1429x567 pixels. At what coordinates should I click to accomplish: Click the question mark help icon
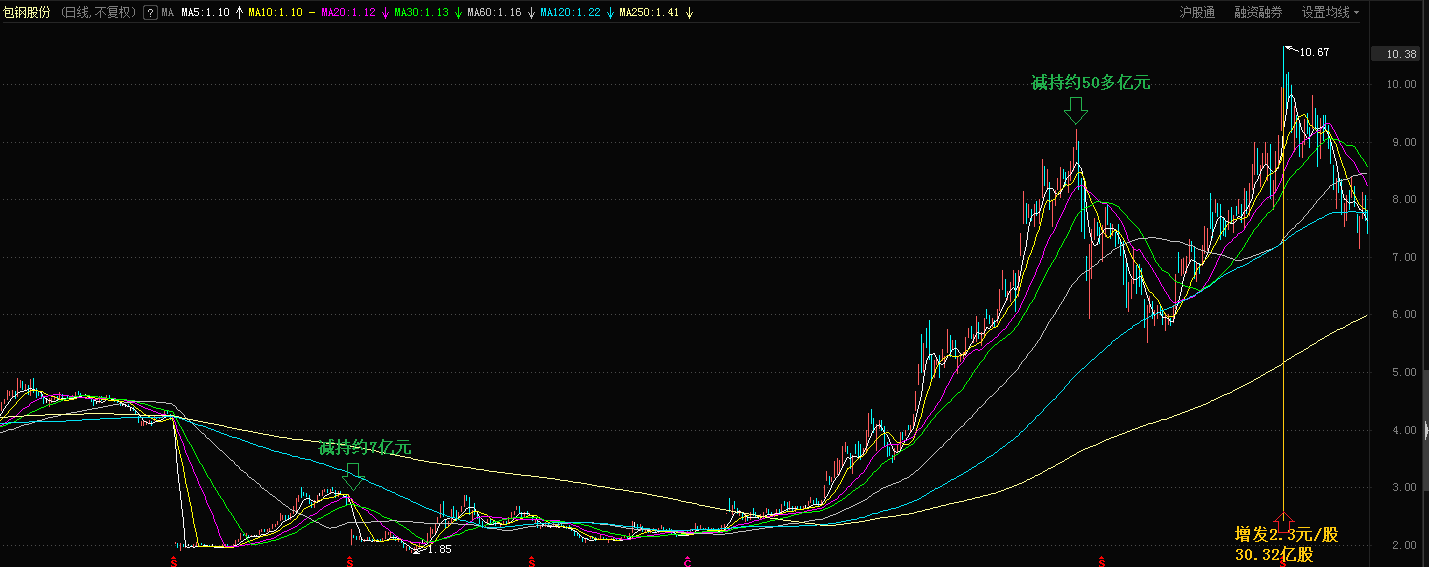tap(150, 13)
